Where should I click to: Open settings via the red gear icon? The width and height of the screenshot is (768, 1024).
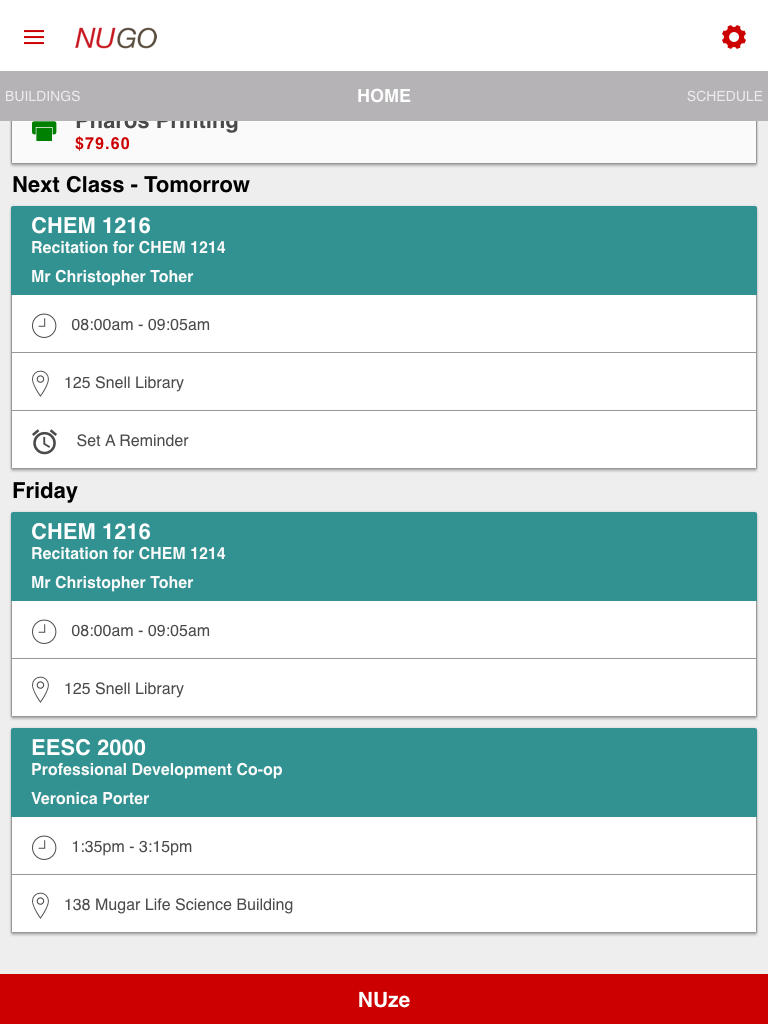[x=734, y=37]
